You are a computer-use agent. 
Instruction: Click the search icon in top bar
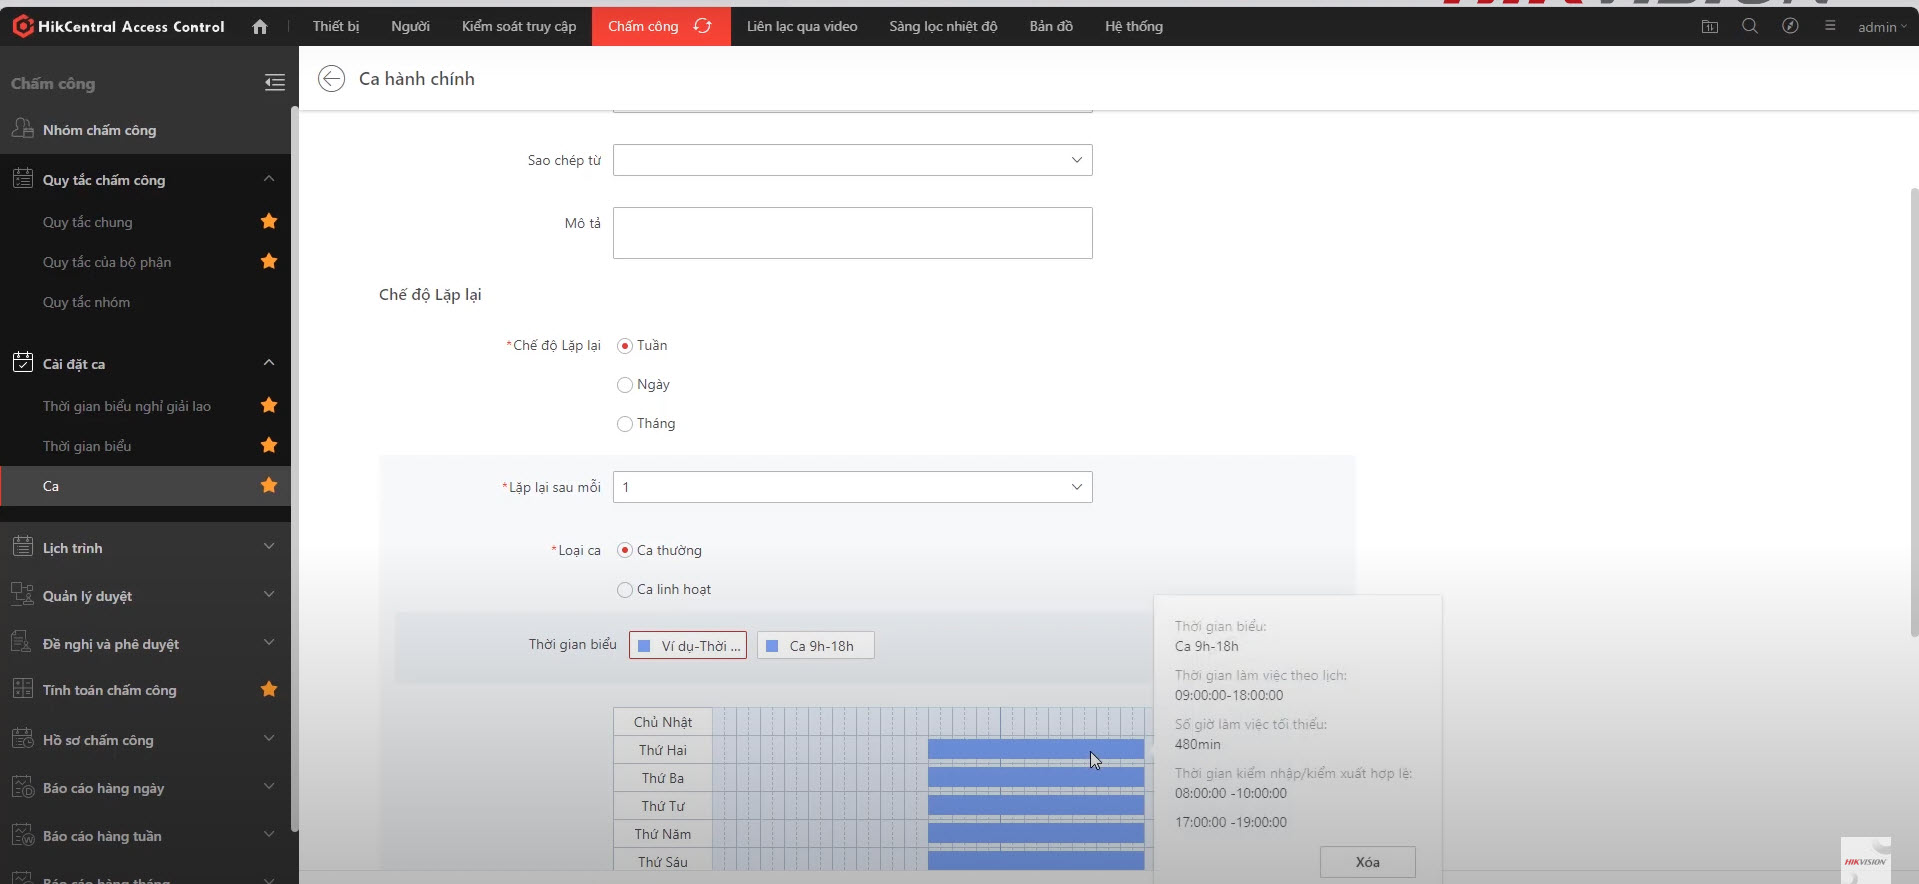(x=1749, y=27)
